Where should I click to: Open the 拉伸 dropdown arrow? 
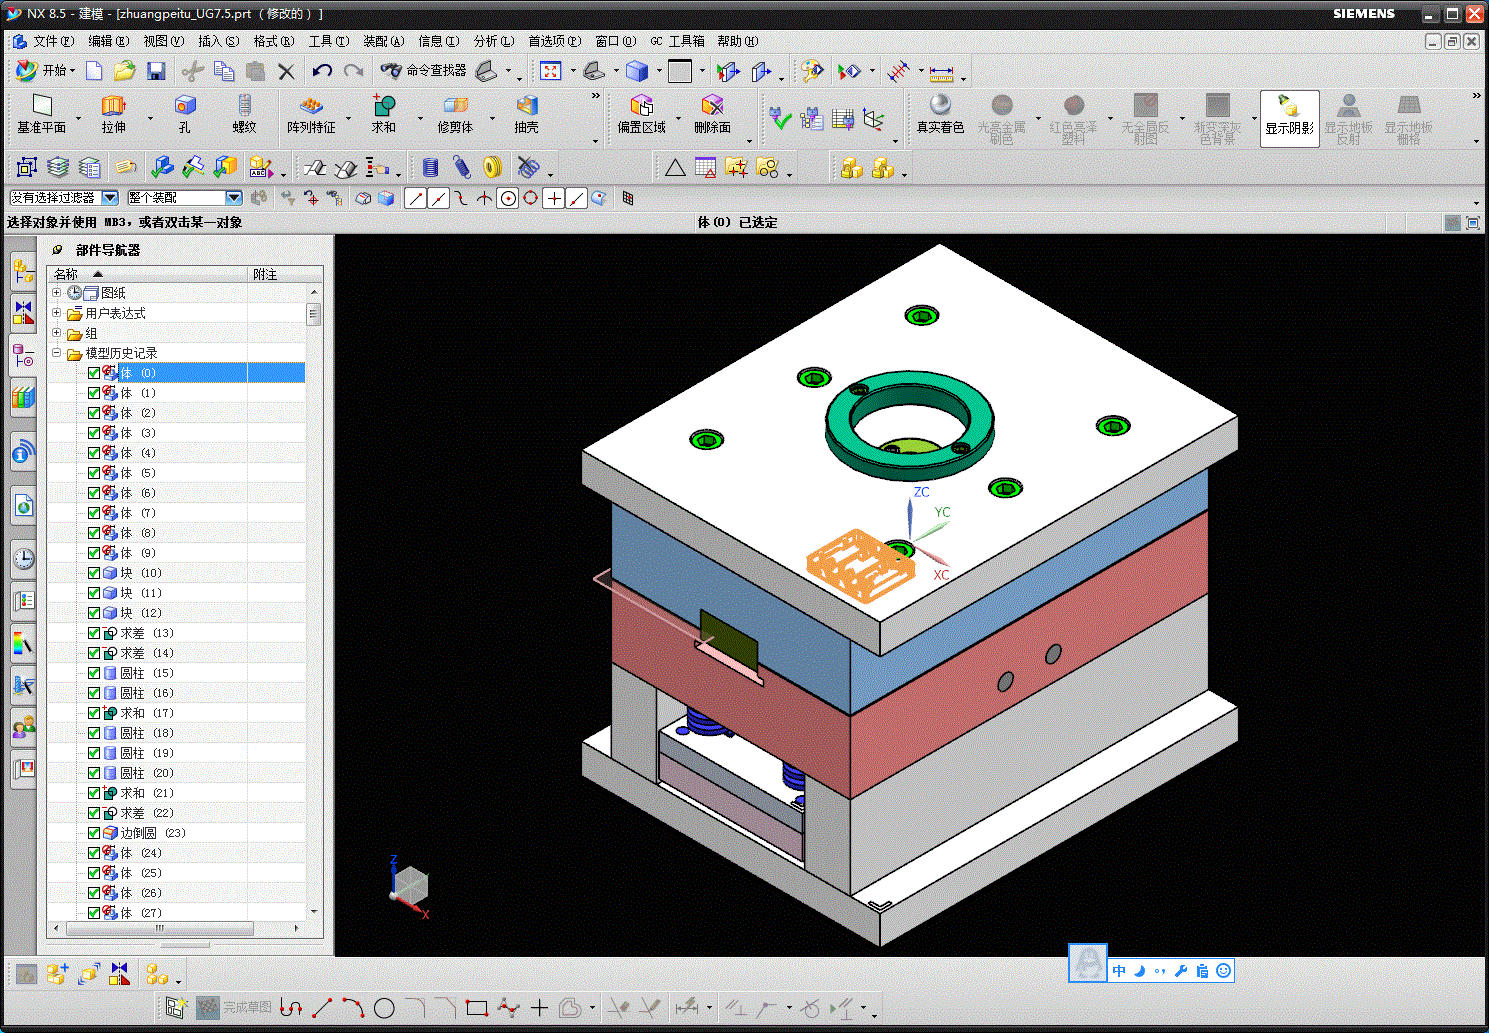[150, 118]
